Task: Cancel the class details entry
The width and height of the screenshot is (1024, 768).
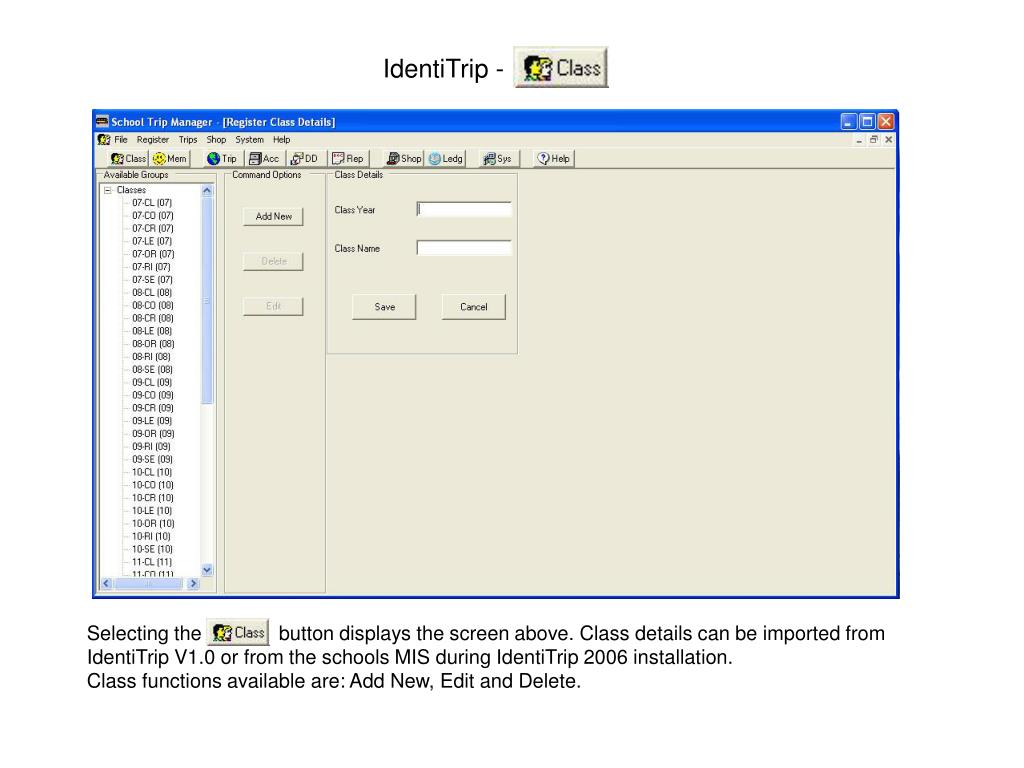Action: [473, 307]
